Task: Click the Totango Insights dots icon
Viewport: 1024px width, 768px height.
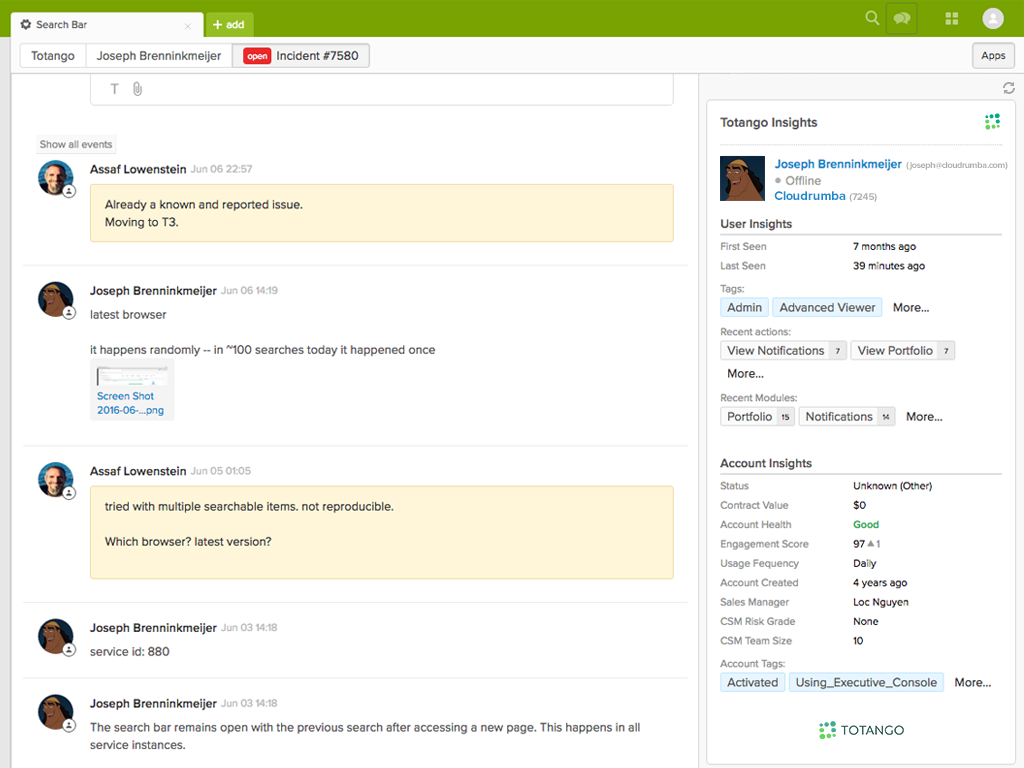Action: click(992, 122)
